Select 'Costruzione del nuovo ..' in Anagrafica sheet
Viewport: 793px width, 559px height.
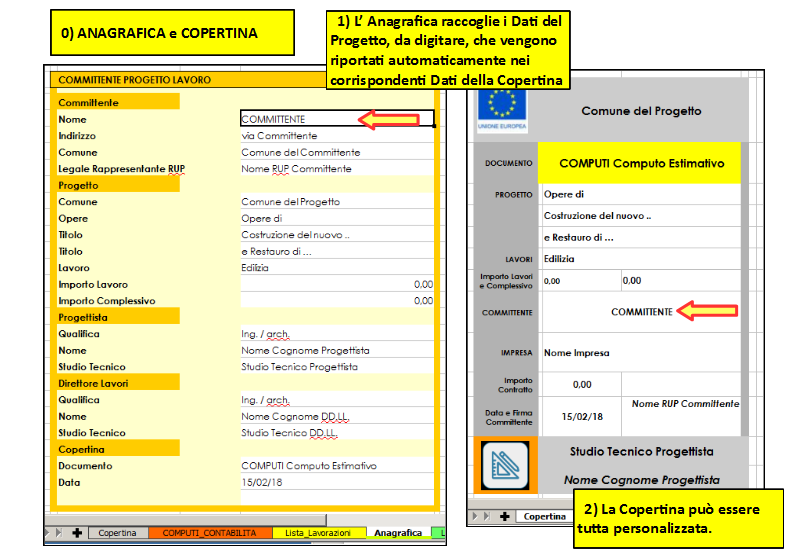(337, 235)
